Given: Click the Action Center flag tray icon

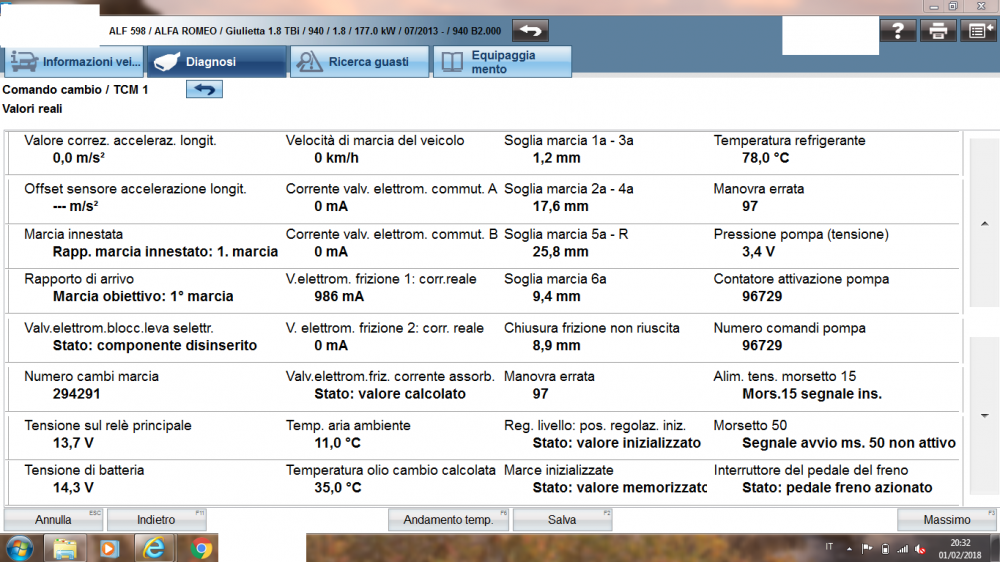Looking at the screenshot, I should pos(867,549).
